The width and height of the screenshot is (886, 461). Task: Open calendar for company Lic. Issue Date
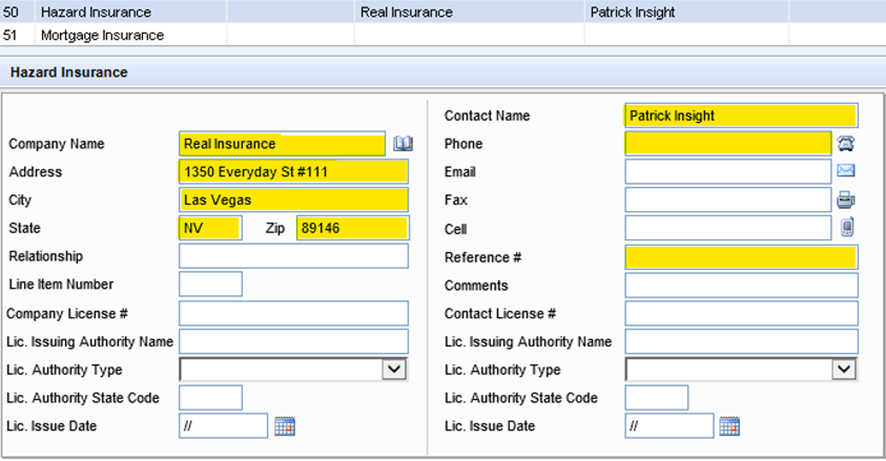point(285,426)
